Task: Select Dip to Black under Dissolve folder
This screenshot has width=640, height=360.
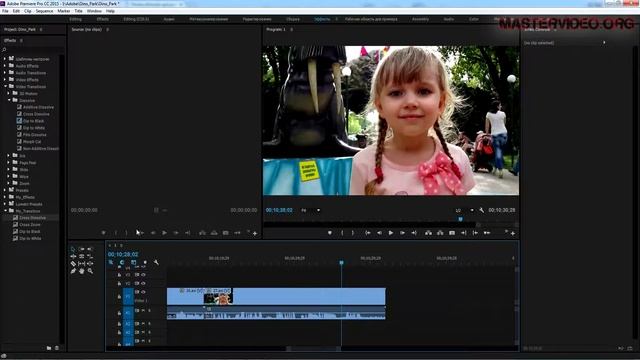Action: (x=33, y=121)
